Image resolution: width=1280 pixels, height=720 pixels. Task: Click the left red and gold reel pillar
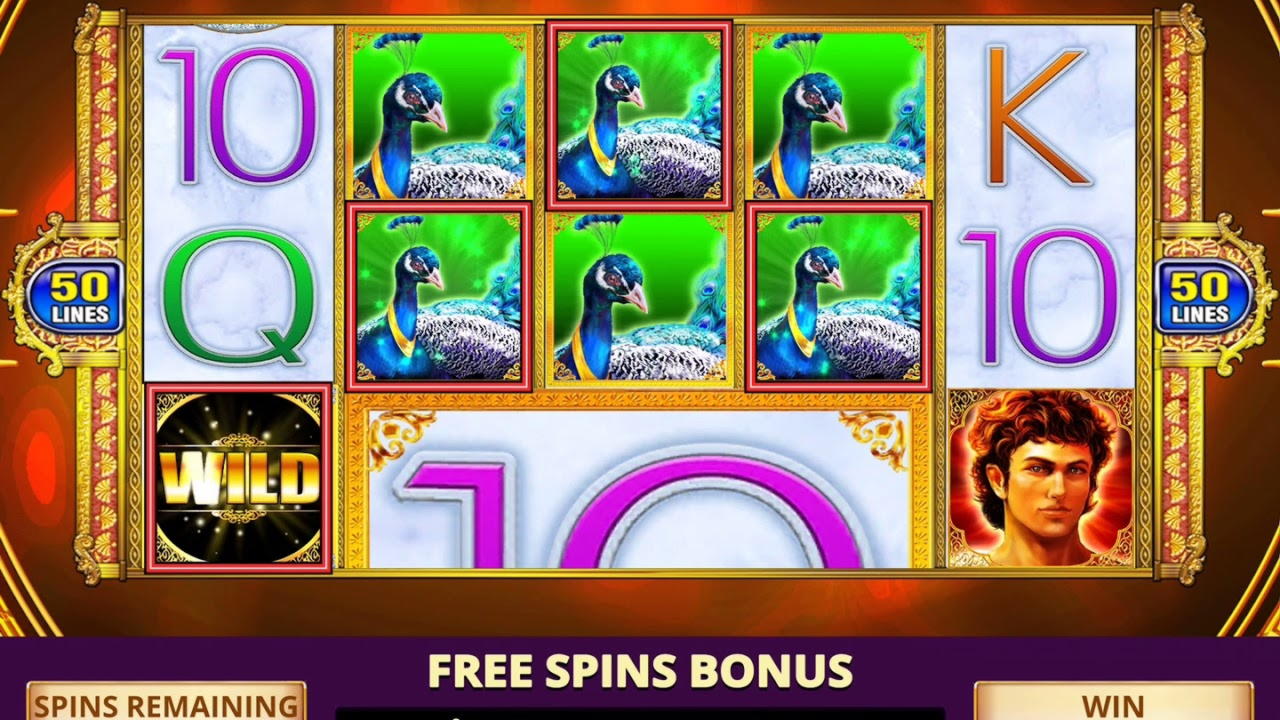coord(98,296)
